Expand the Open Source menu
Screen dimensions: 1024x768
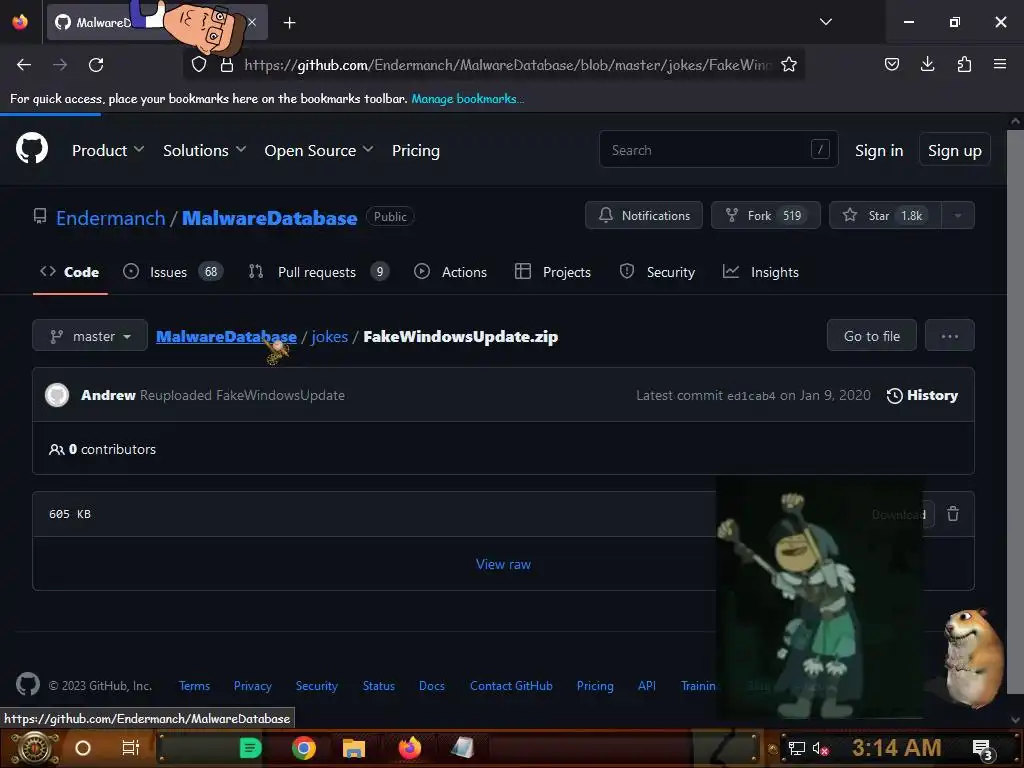(x=319, y=150)
